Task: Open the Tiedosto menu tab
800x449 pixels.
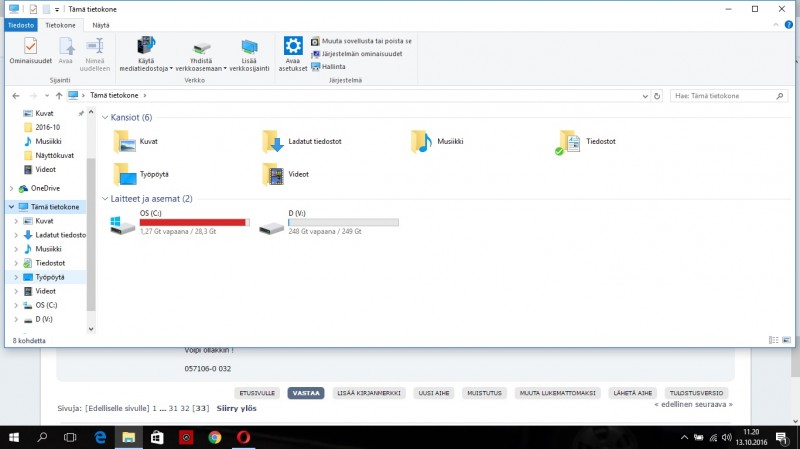Action: (21, 24)
